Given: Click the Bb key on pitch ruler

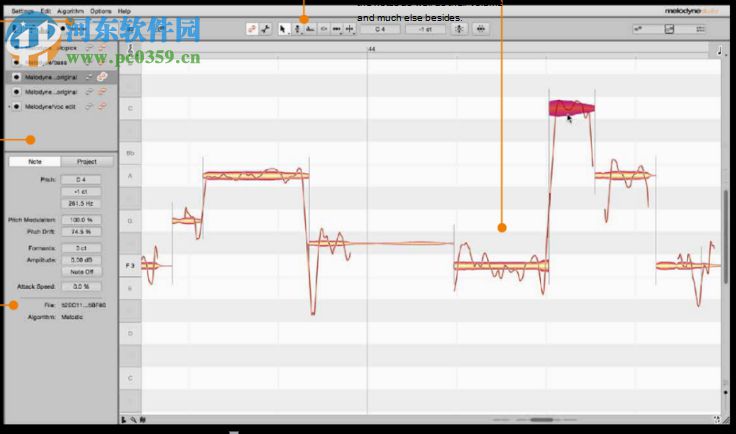Looking at the screenshot, I should click(130, 153).
